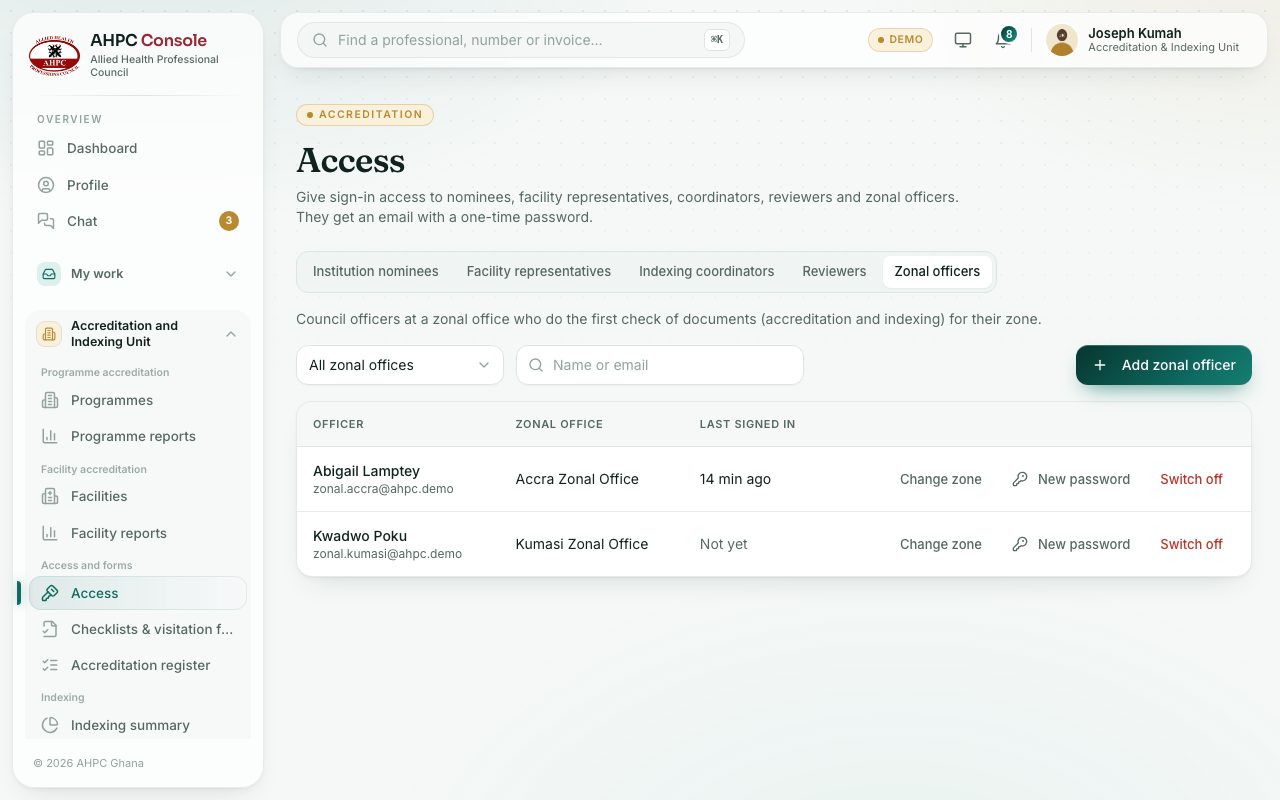Click the LAST SIGNED IN column header
The width and height of the screenshot is (1280, 800).
pyautogui.click(x=747, y=424)
